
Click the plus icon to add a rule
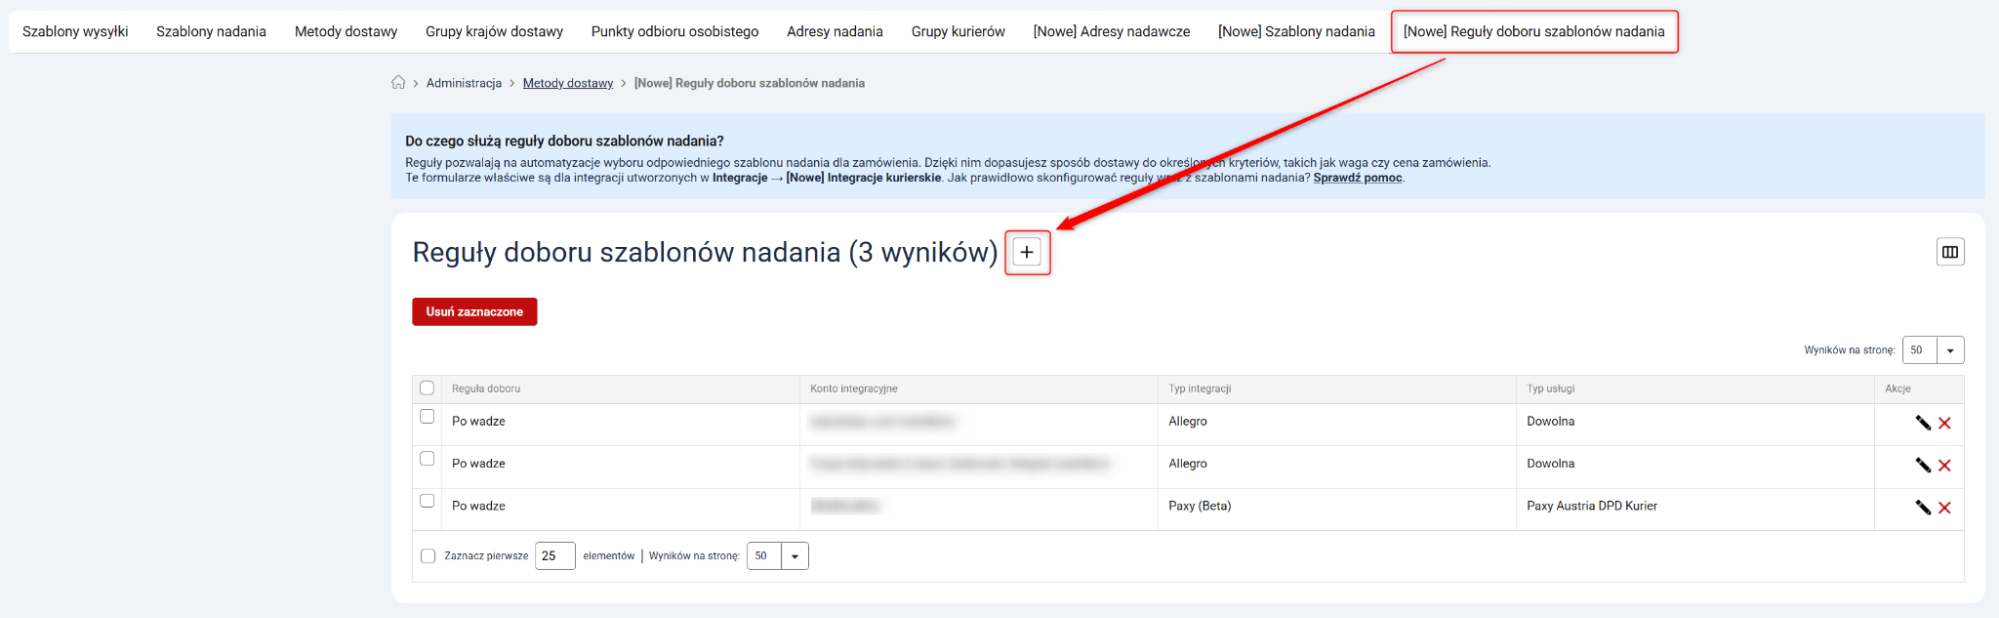[1026, 252]
